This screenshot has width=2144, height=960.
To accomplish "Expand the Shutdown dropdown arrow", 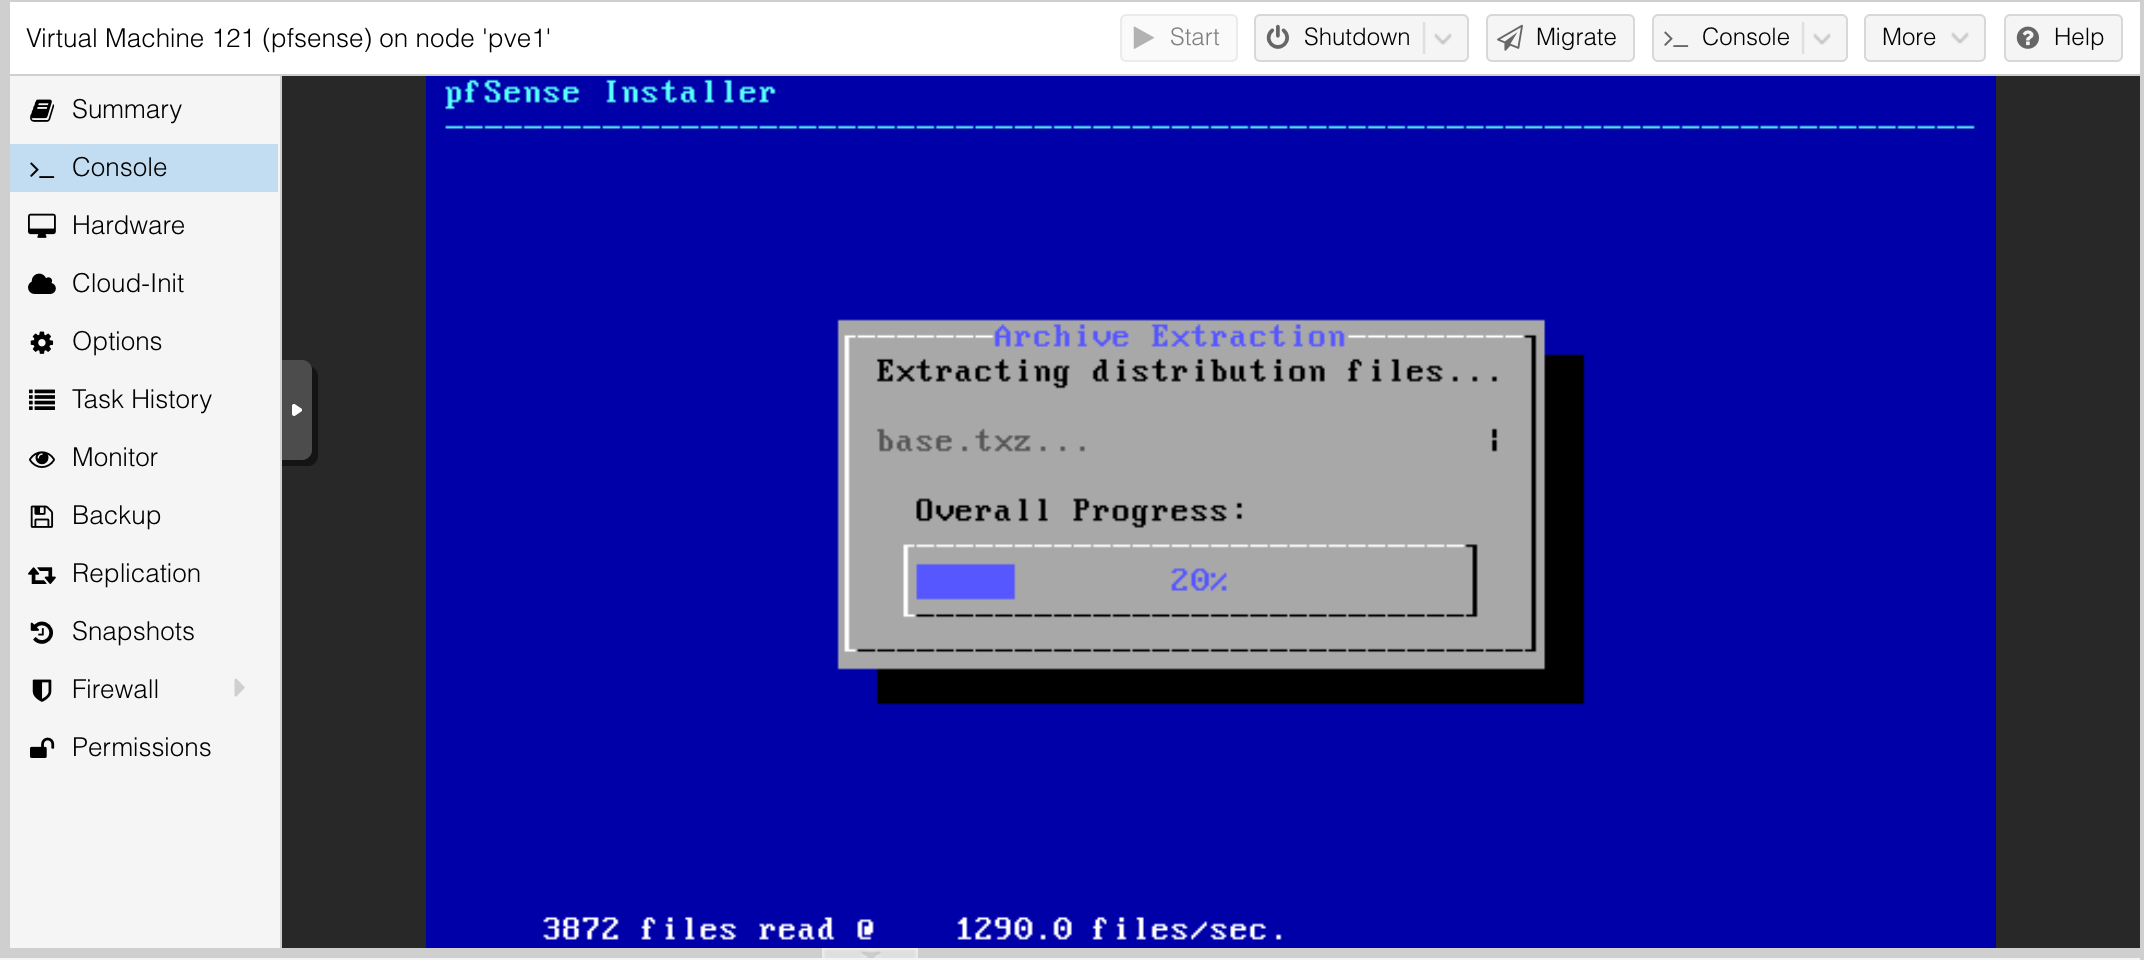I will pos(1442,37).
